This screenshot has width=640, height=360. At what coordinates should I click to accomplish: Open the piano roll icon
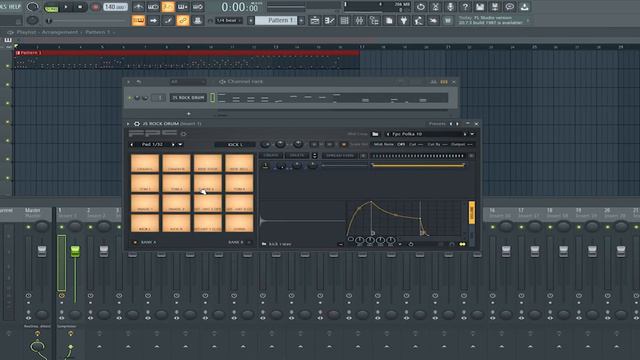(329, 20)
